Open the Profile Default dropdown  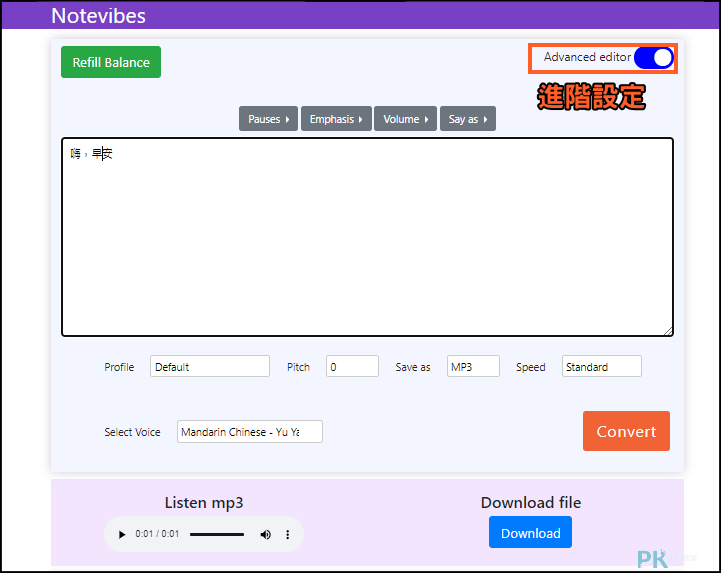(x=210, y=367)
